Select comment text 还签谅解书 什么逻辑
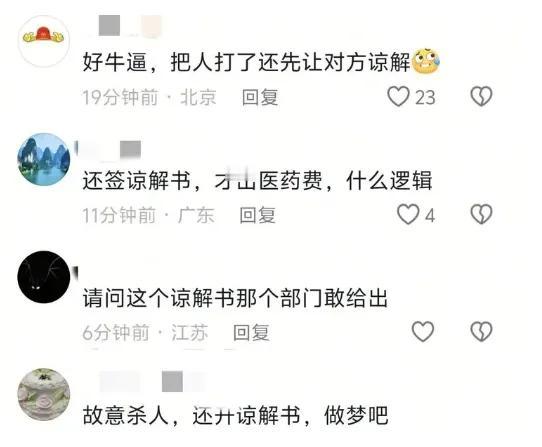Image resolution: width=542 pixels, height=447 pixels. [257, 180]
